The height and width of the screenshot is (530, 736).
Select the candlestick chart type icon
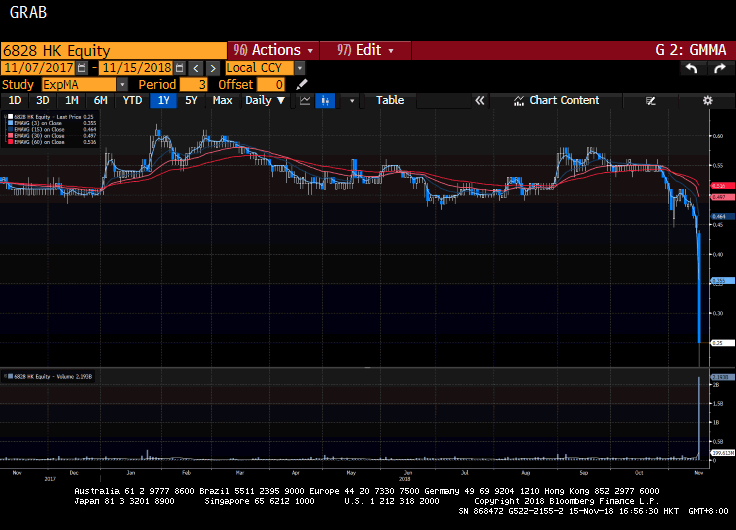pos(325,100)
